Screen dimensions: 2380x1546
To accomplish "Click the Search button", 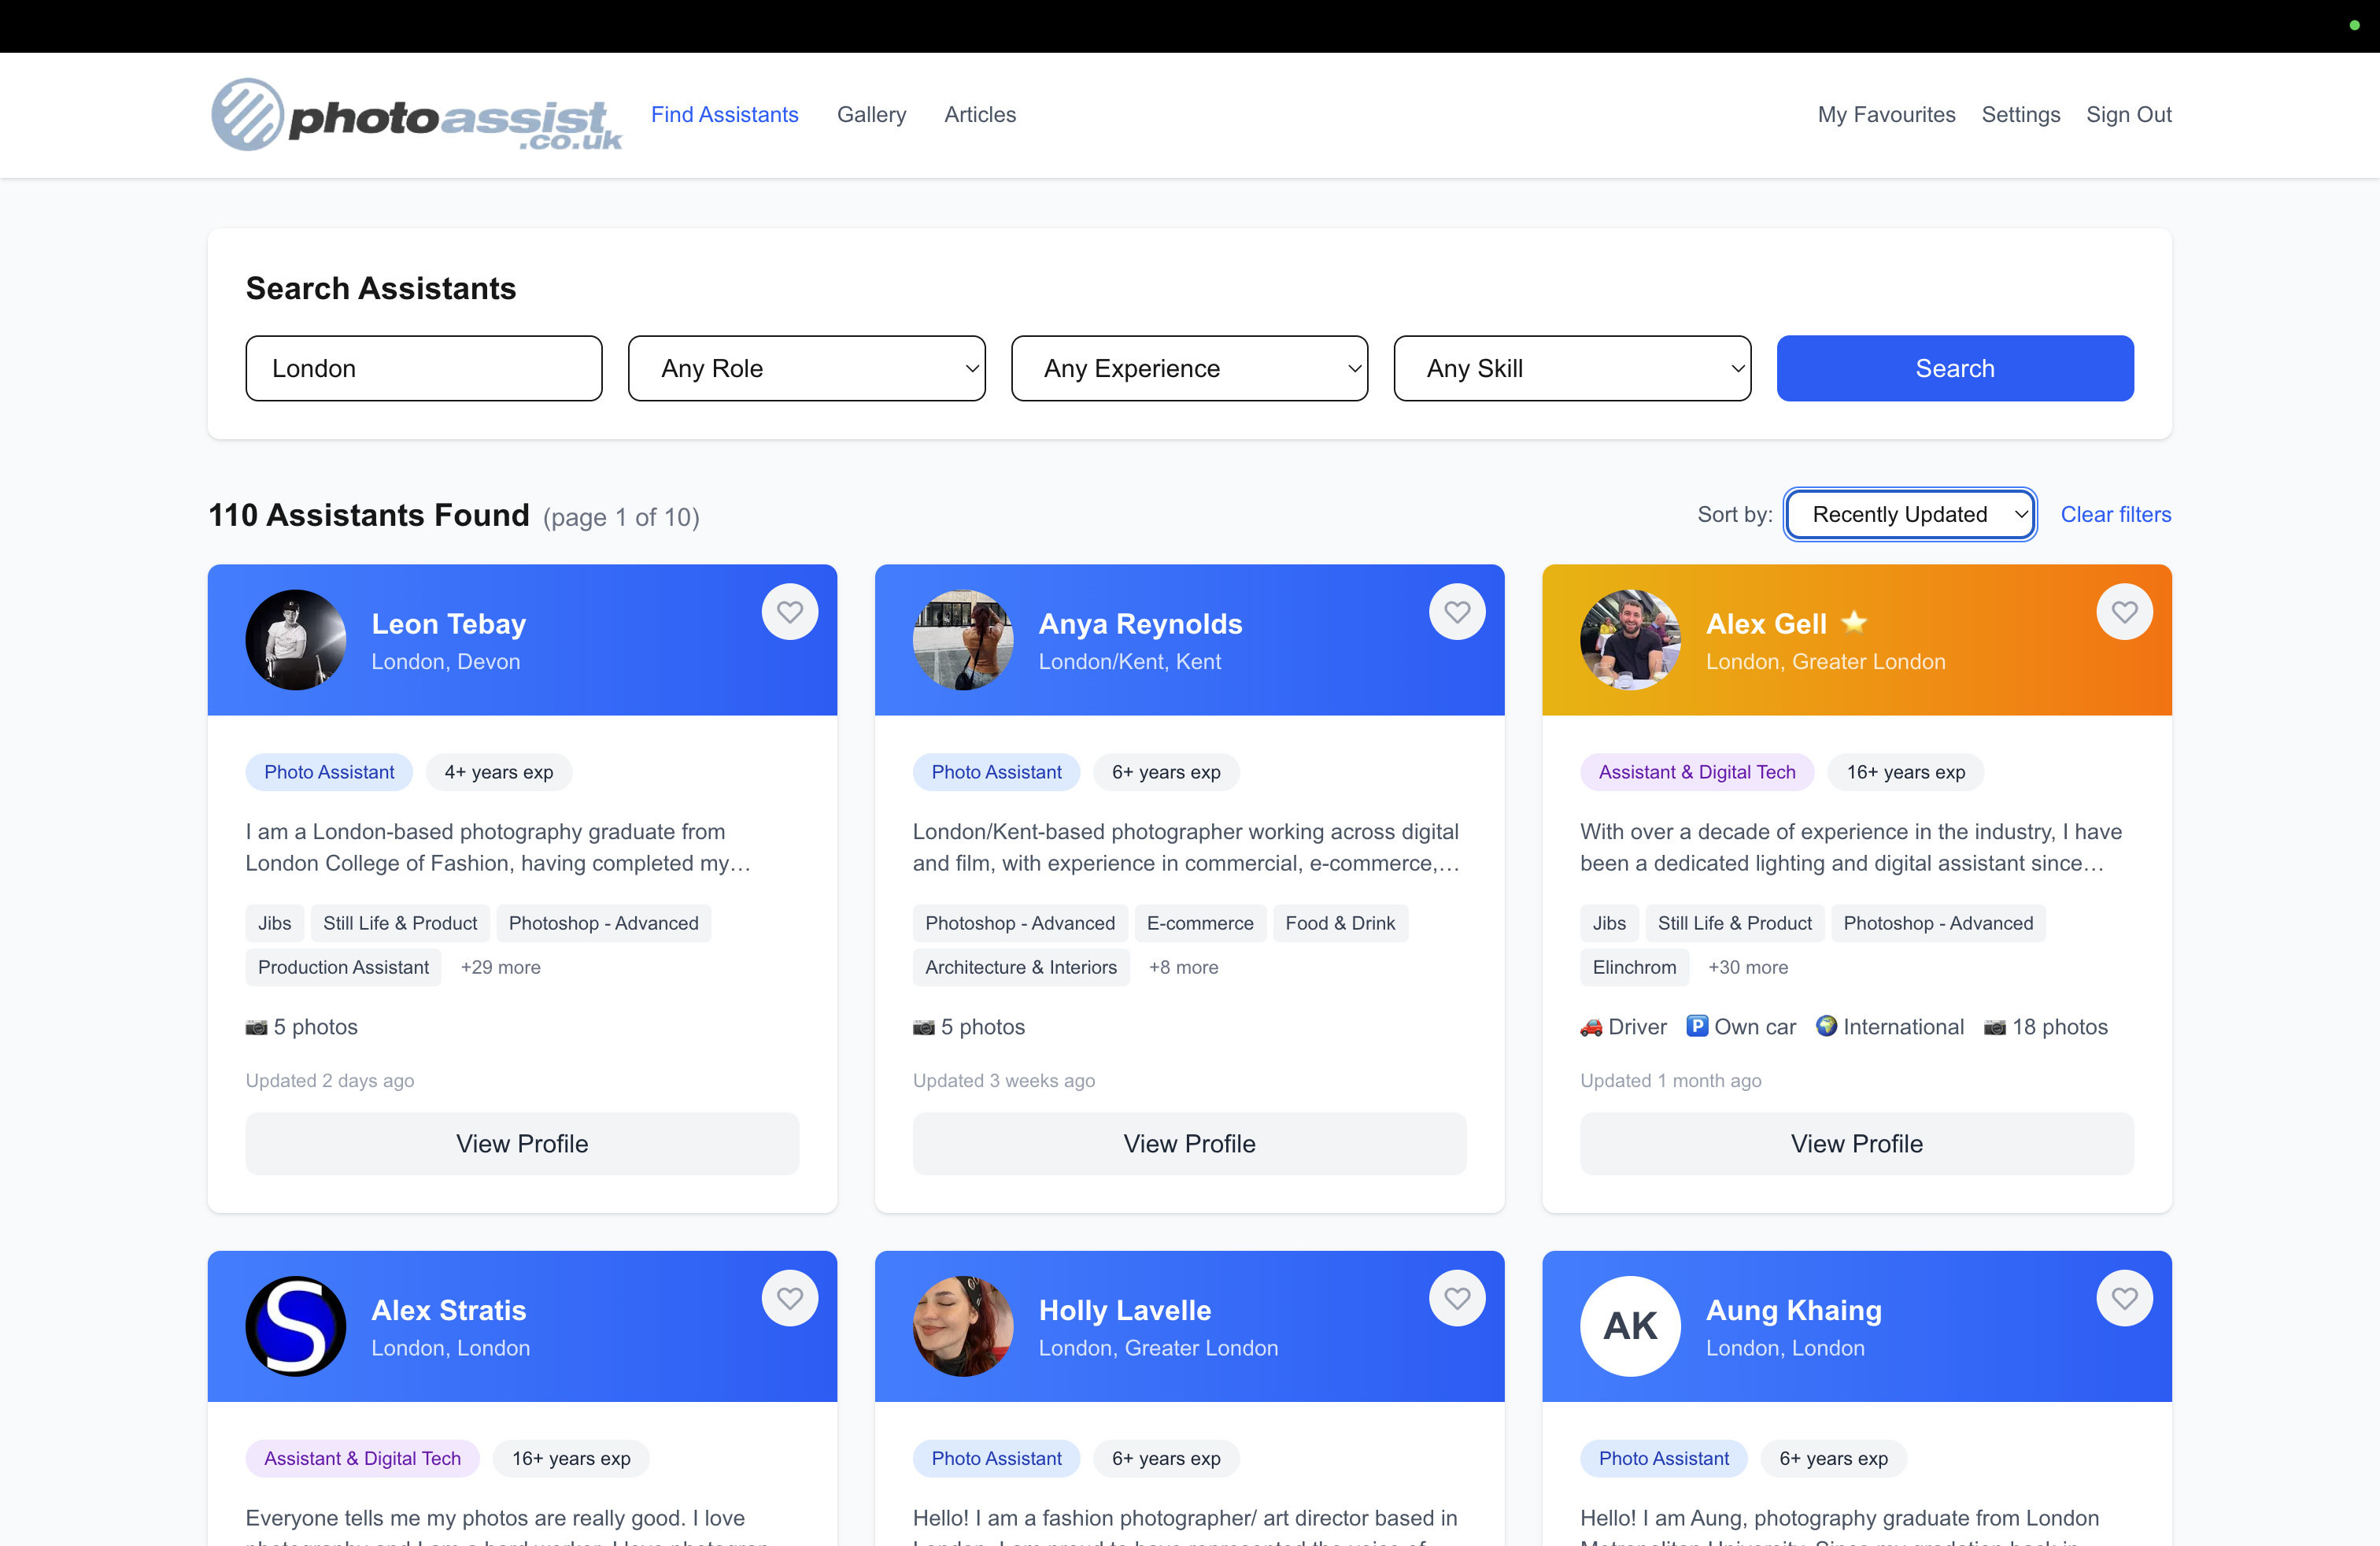I will pyautogui.click(x=1954, y=368).
